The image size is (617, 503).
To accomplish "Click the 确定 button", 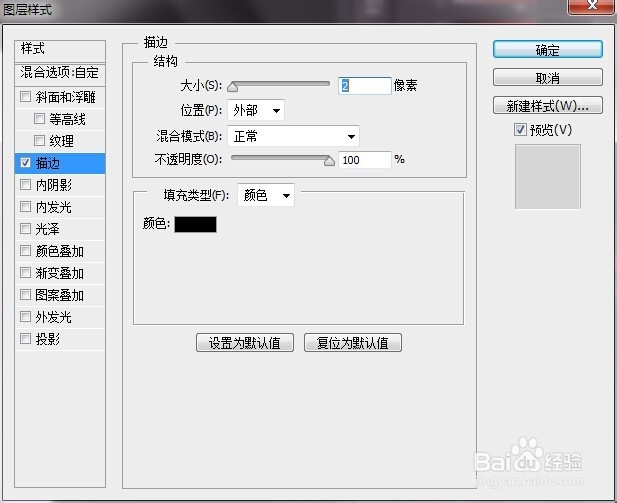I will [547, 50].
